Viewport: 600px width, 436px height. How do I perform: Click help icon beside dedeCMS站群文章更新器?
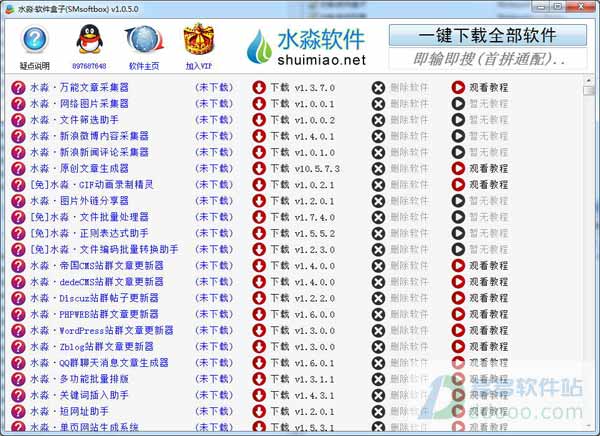click(18, 282)
